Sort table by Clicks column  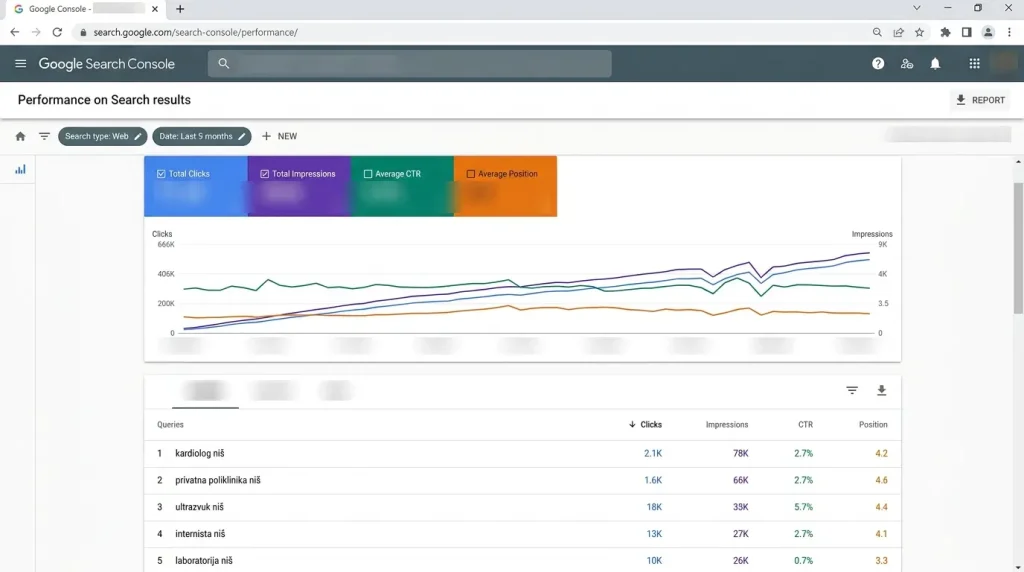coord(645,424)
